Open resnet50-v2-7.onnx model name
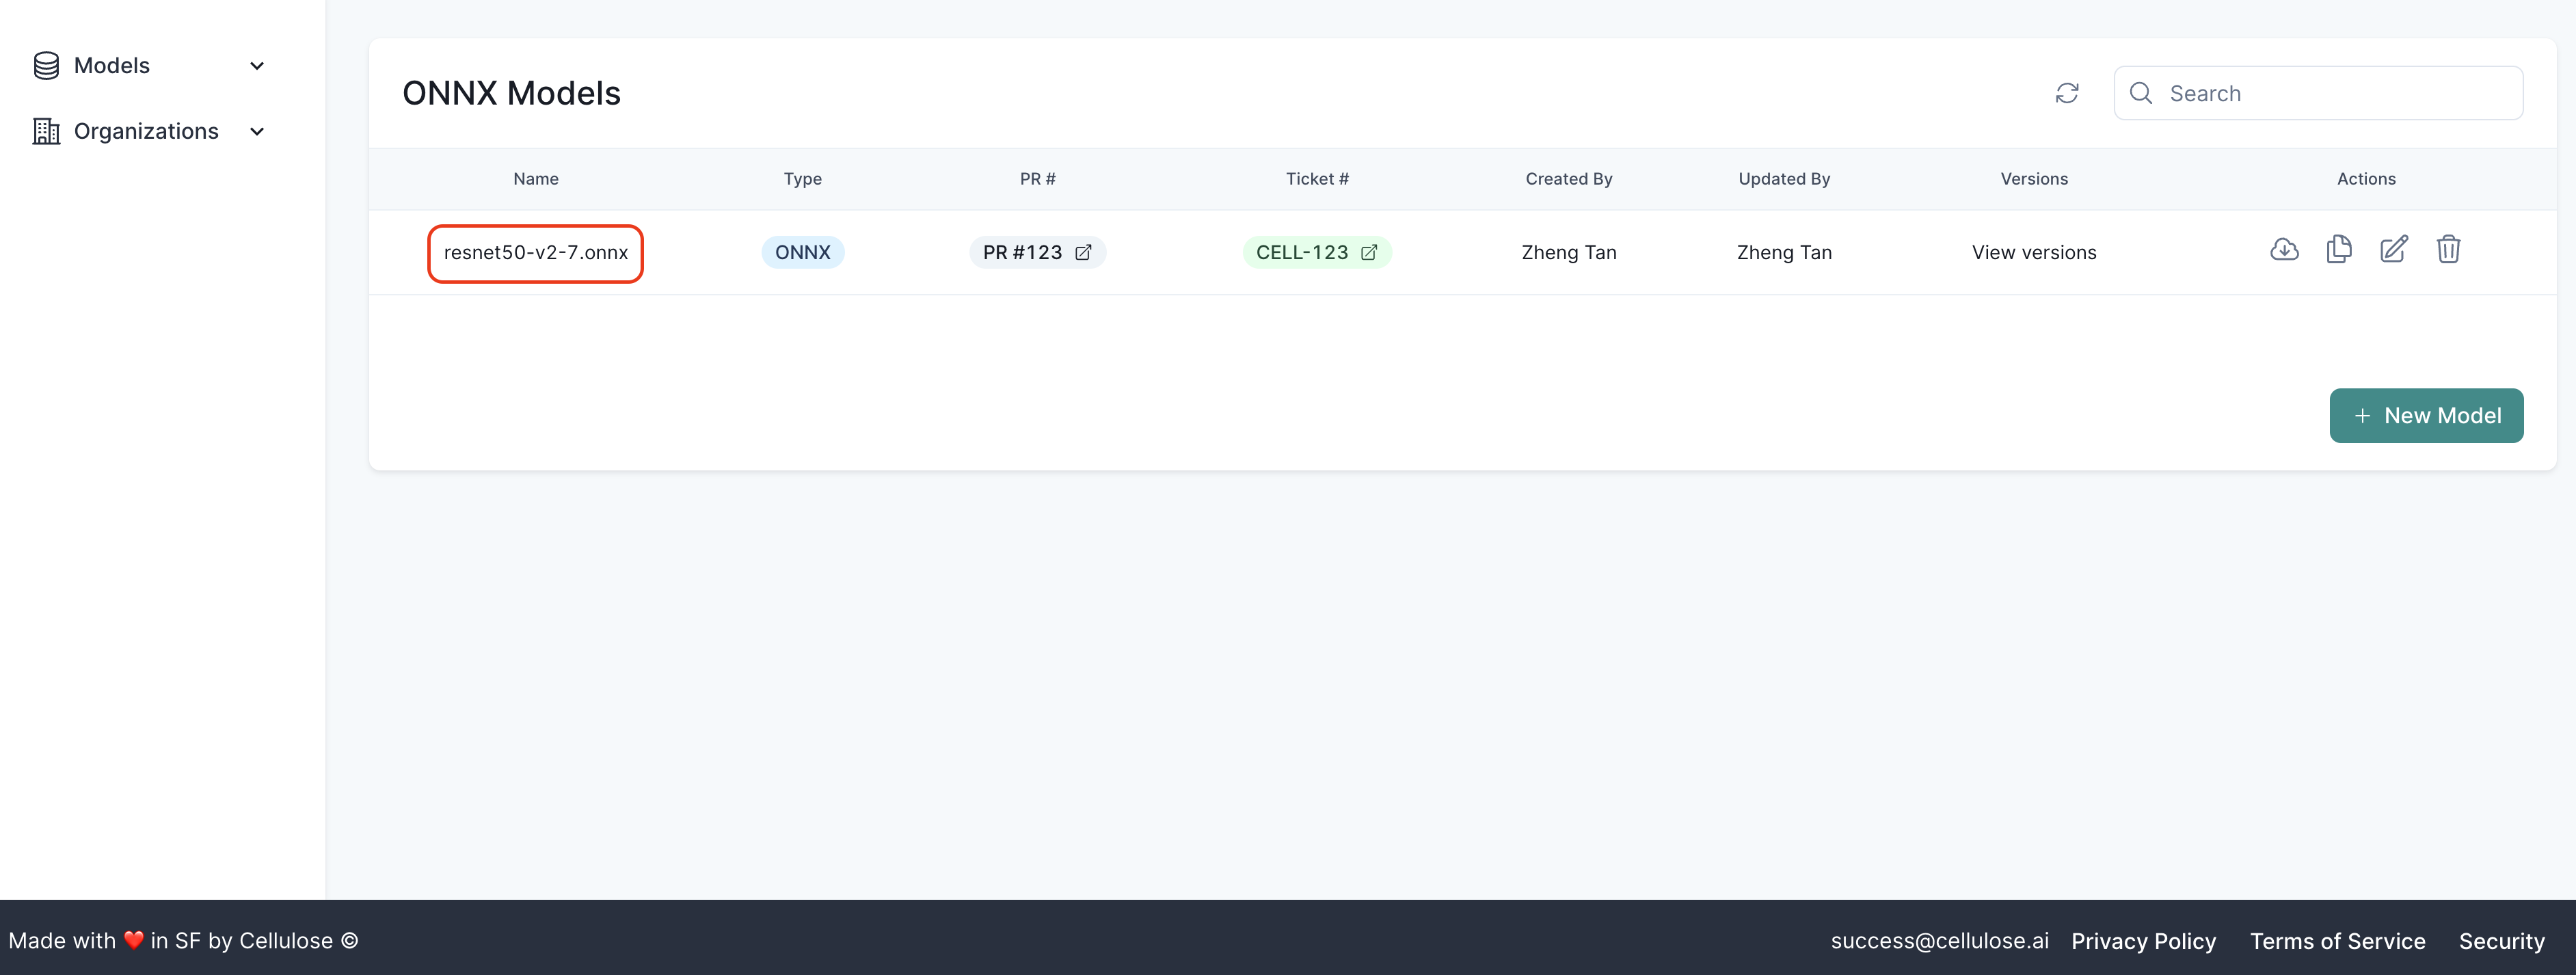The height and width of the screenshot is (975, 2576). (x=536, y=253)
